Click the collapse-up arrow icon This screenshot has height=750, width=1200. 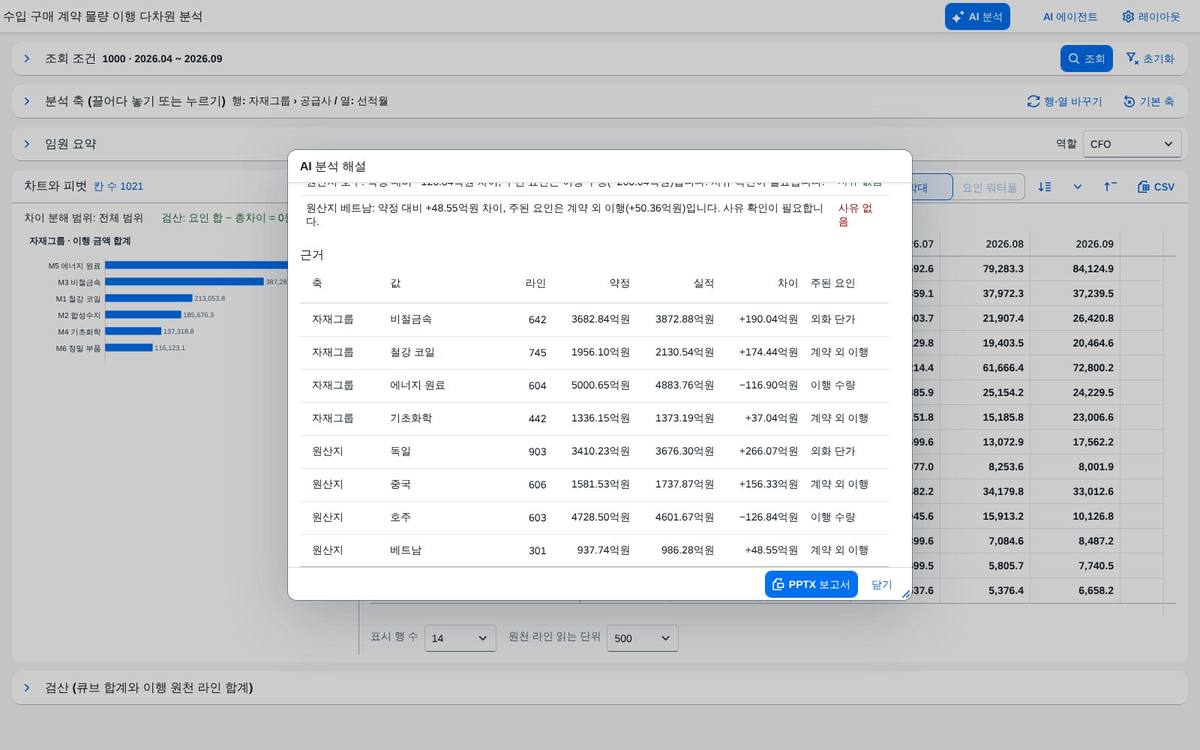point(1110,187)
